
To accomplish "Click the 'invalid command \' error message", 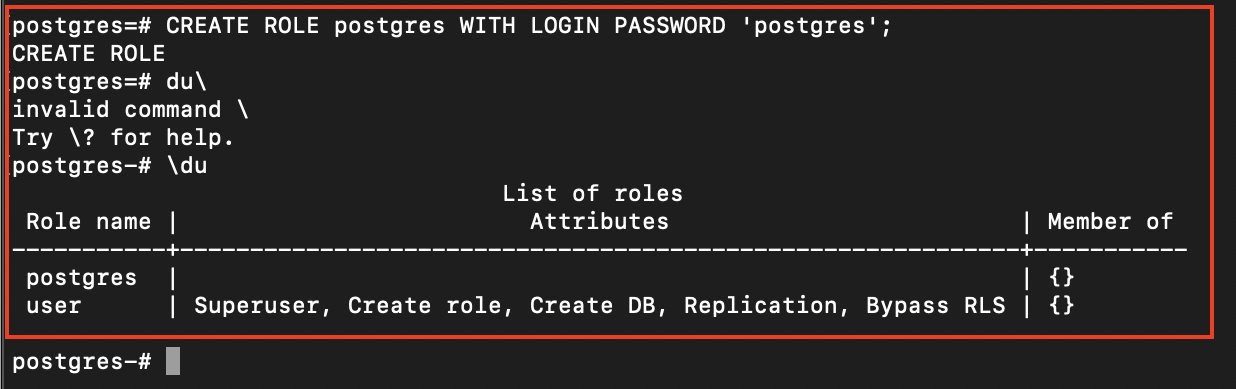I will (x=117, y=110).
